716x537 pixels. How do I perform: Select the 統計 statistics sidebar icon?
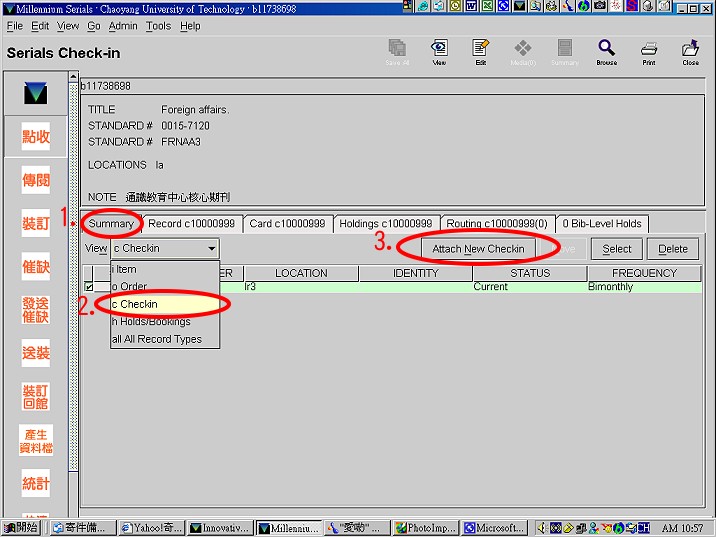[36, 483]
